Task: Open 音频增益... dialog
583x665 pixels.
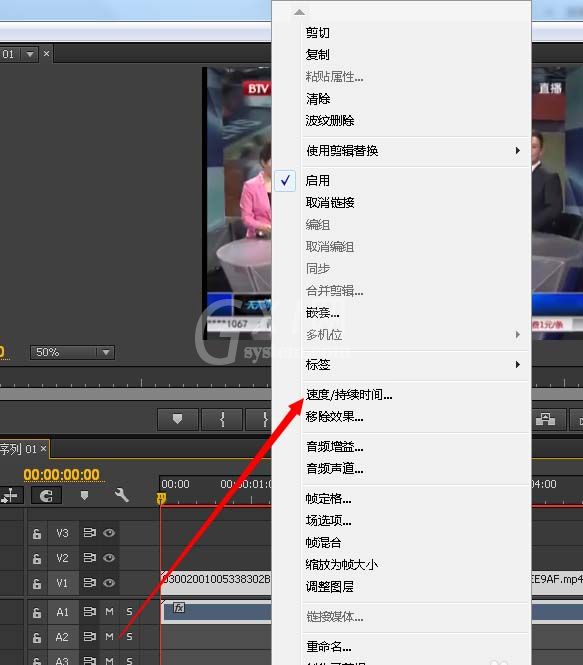Action: coord(335,447)
